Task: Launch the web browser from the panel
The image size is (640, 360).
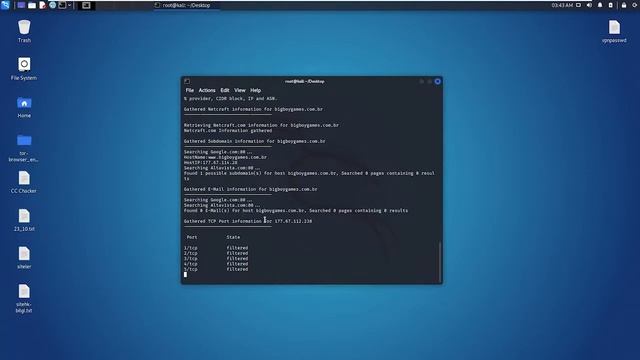Action: (53, 5)
